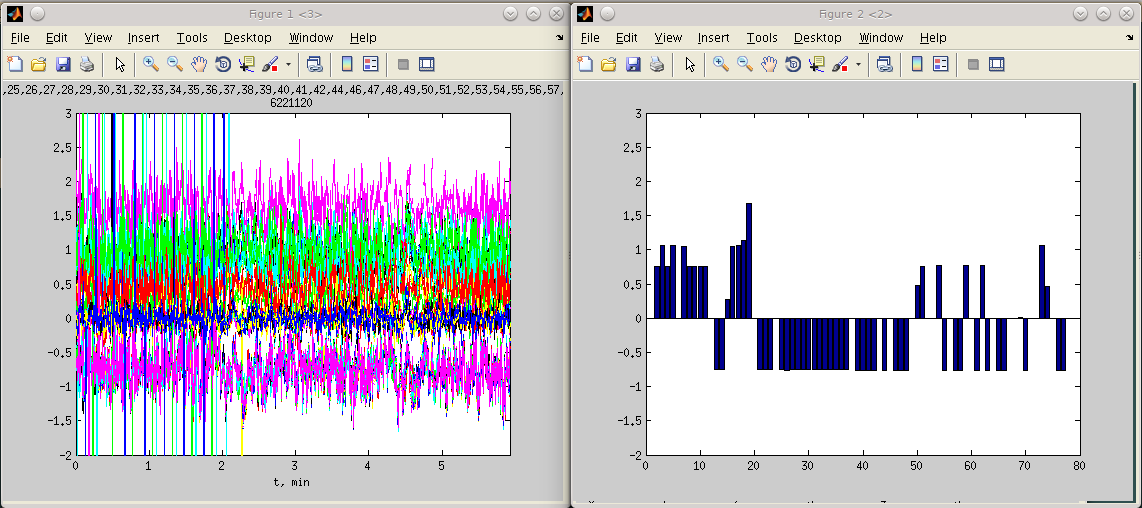Insert colorbar in Figure 1
The height and width of the screenshot is (508, 1142).
click(x=347, y=64)
